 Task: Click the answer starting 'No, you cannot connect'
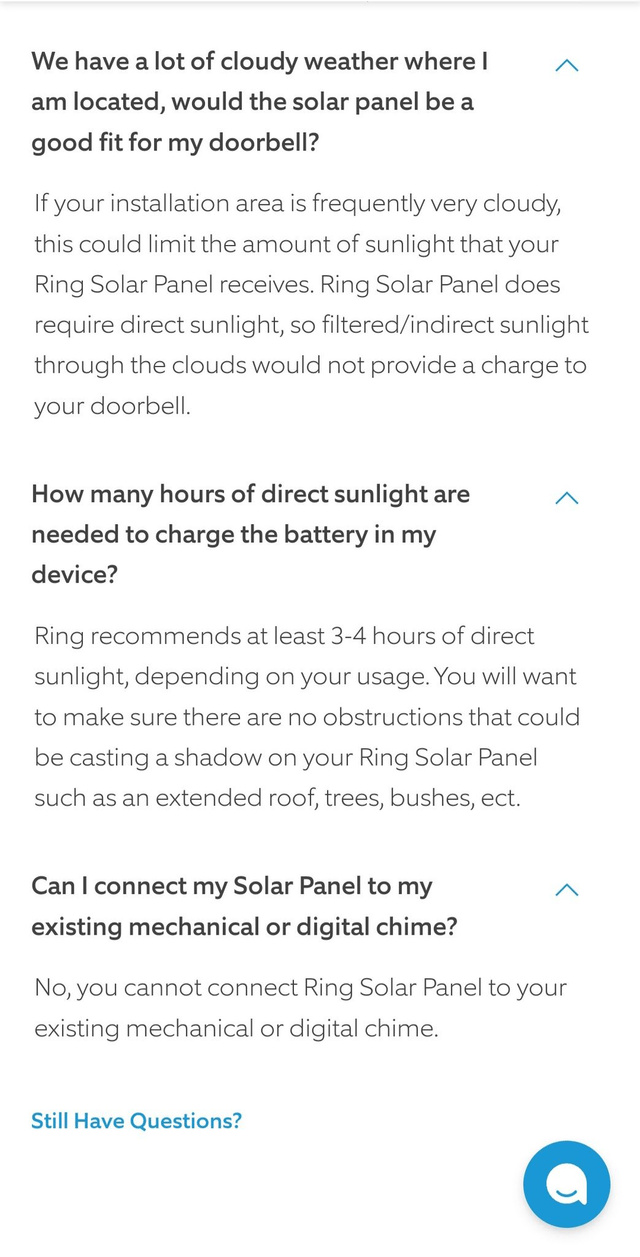pos(300,1008)
